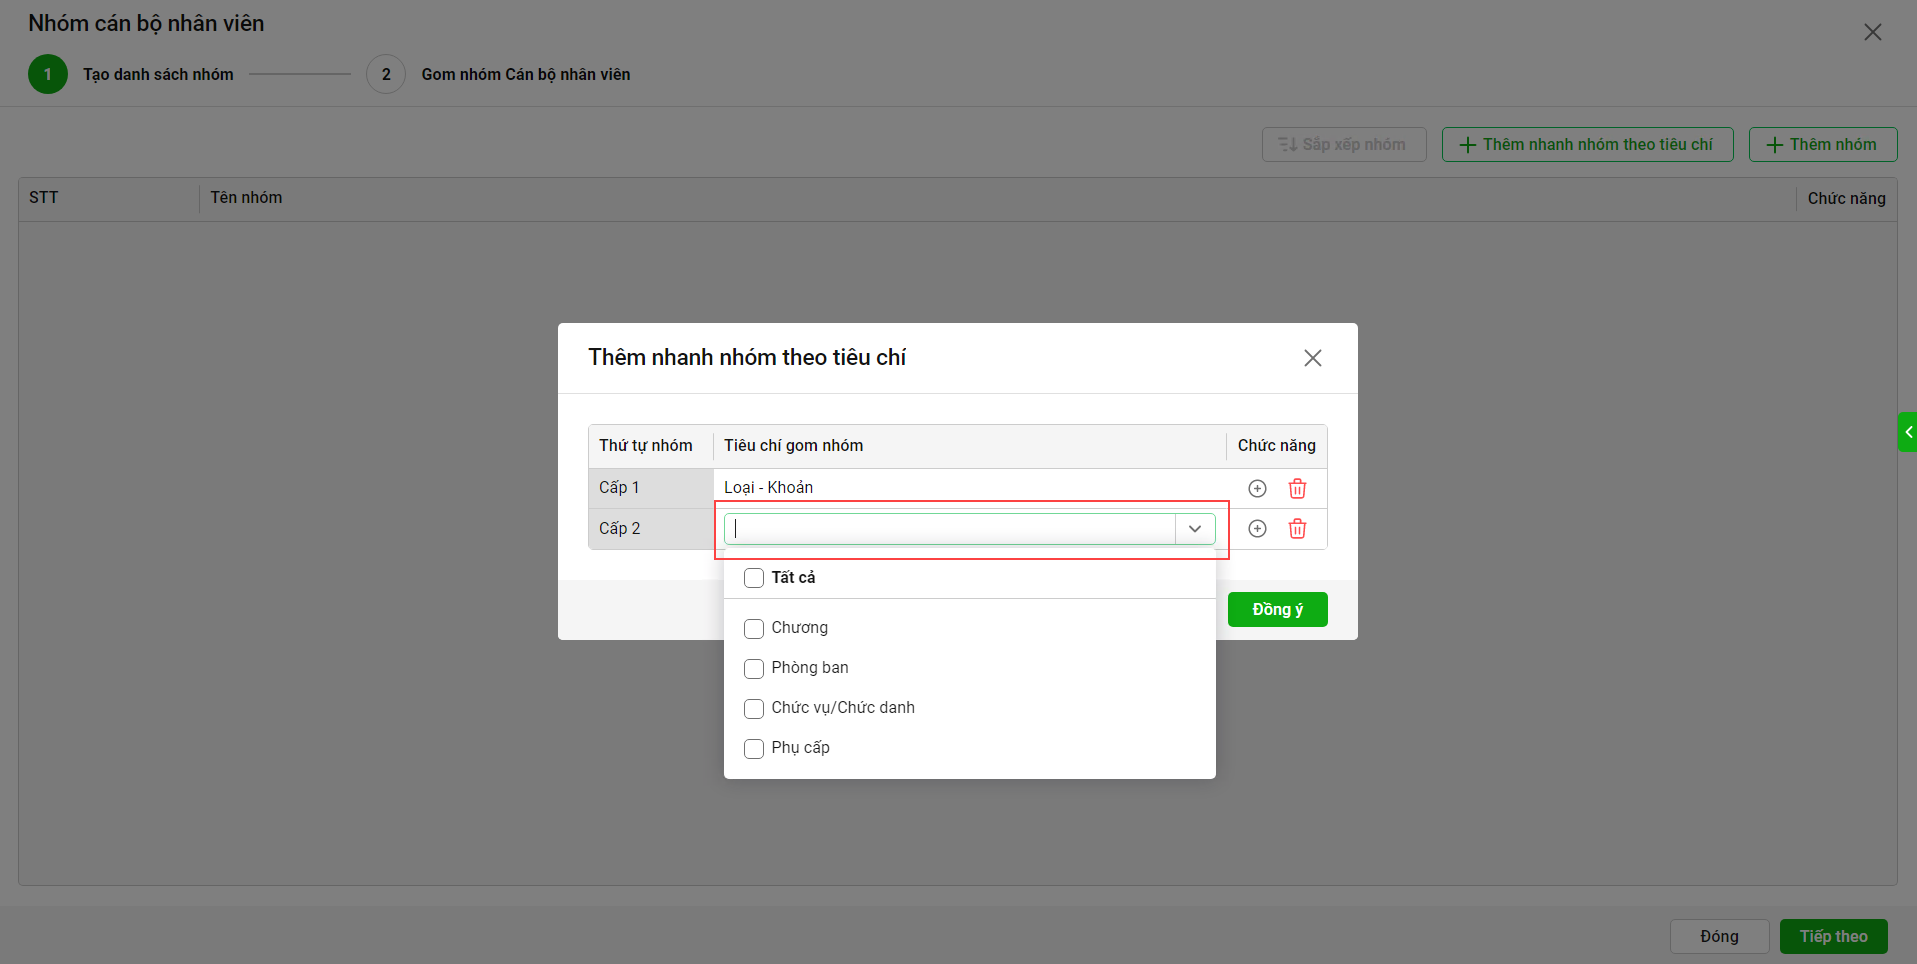Tick the Phòng ban checkbox

tap(754, 668)
